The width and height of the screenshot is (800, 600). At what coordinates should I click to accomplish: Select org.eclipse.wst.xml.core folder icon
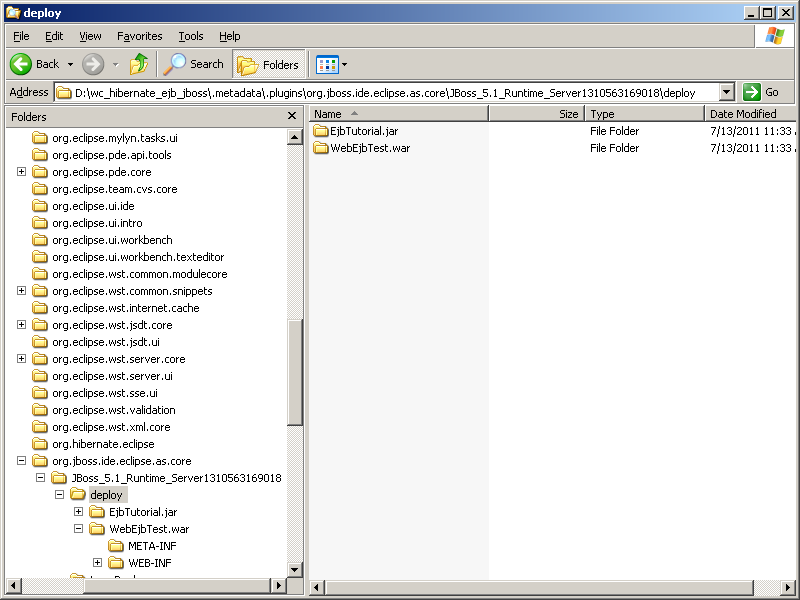coord(39,427)
